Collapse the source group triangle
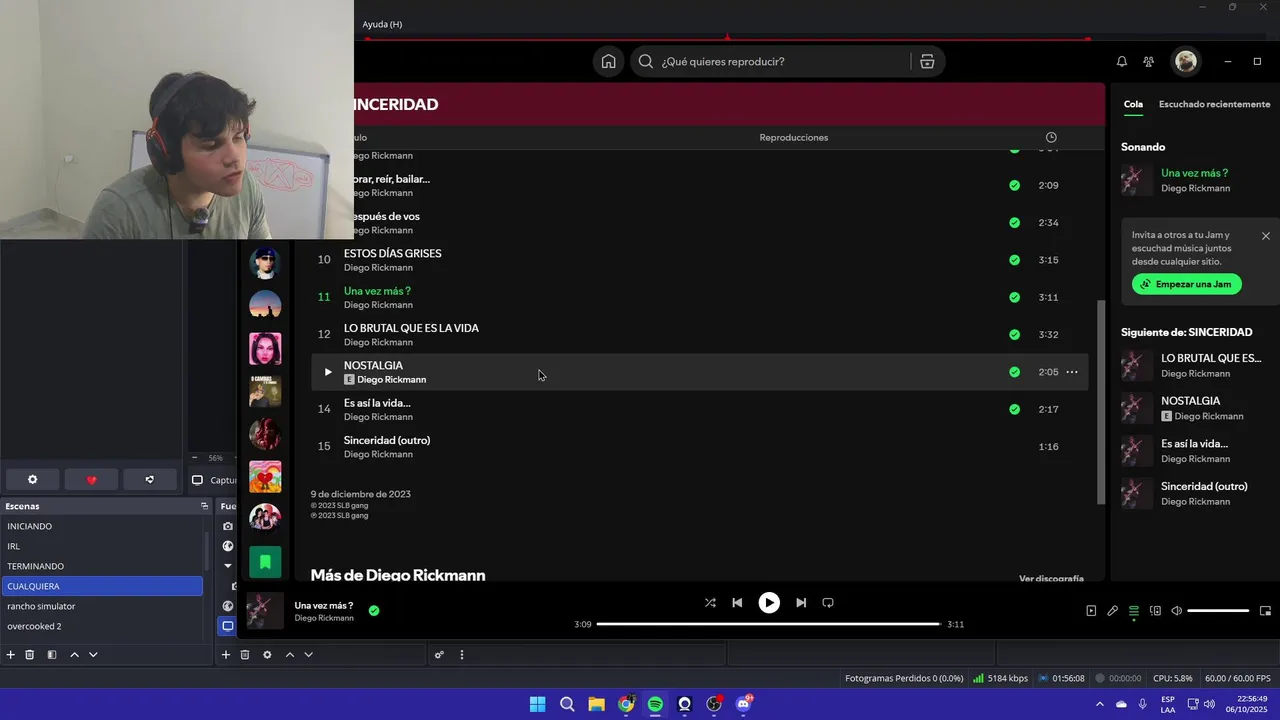 coord(228,566)
